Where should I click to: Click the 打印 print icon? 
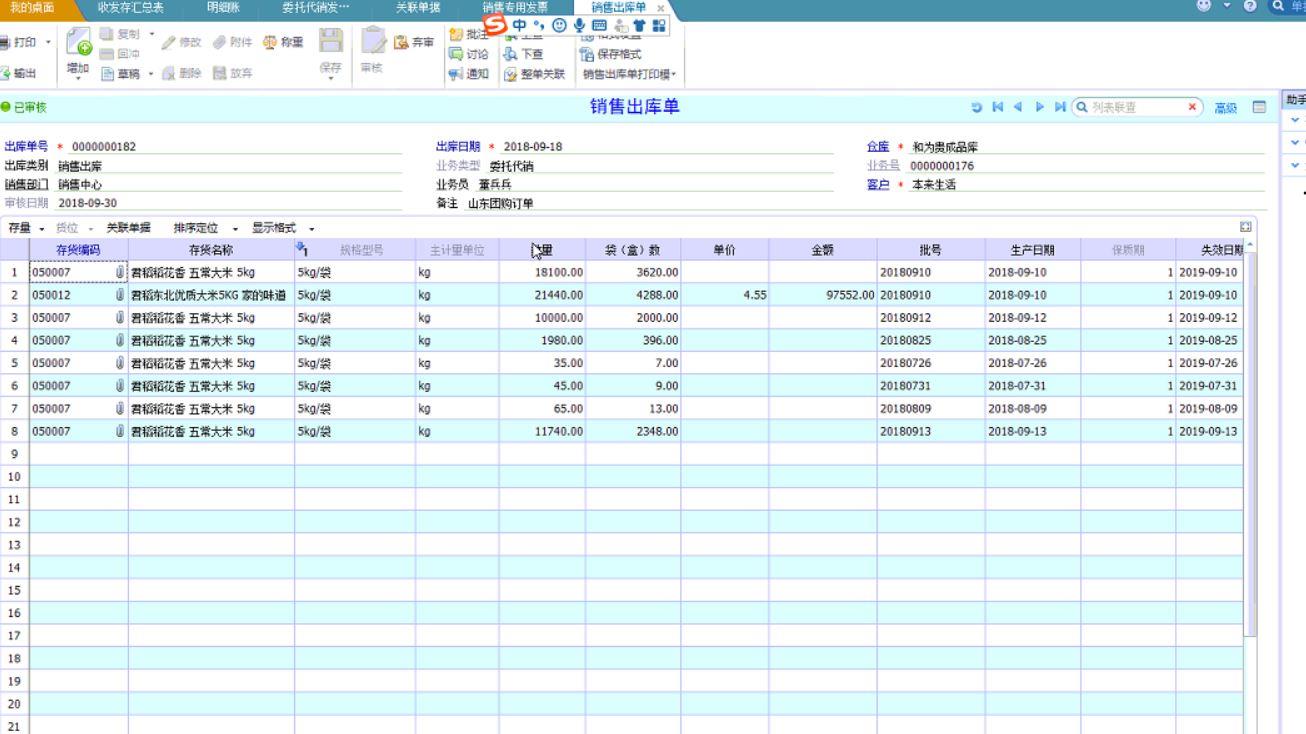pos(5,41)
